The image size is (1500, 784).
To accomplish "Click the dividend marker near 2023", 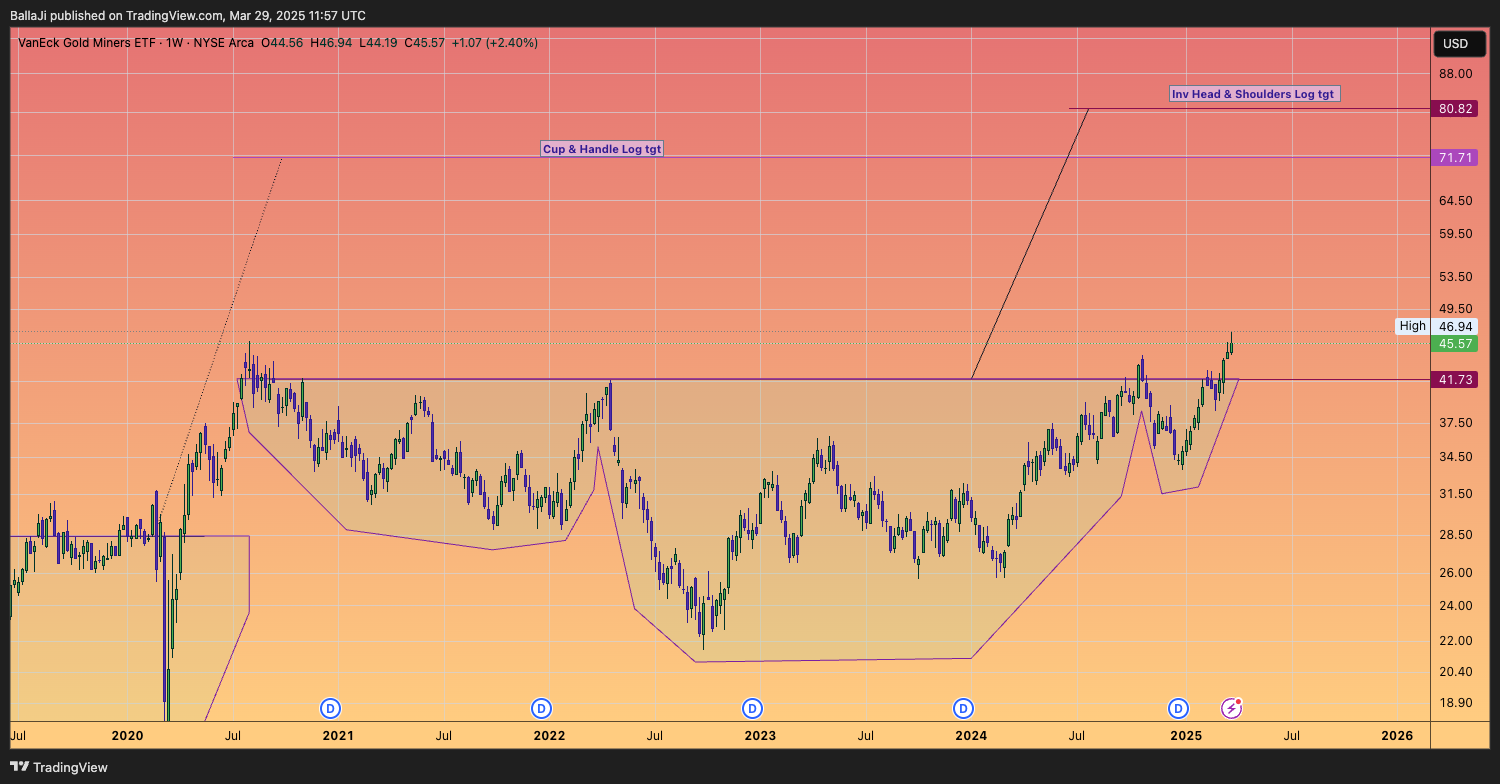I will pyautogui.click(x=752, y=708).
